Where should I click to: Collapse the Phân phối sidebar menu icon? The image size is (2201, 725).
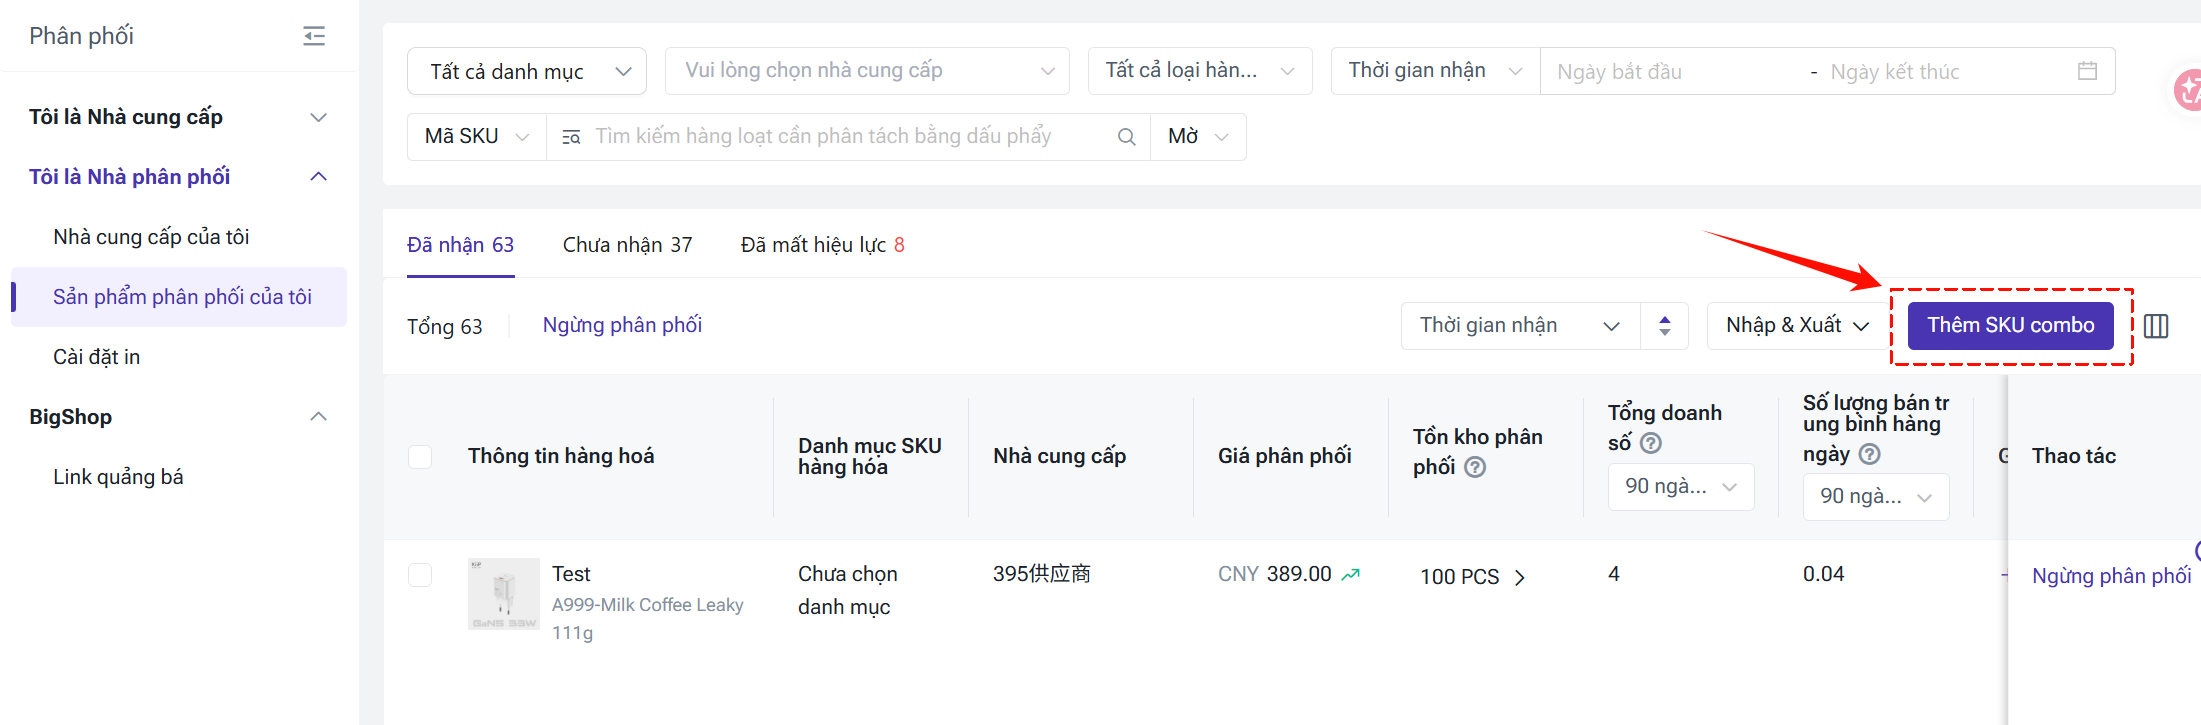[314, 36]
